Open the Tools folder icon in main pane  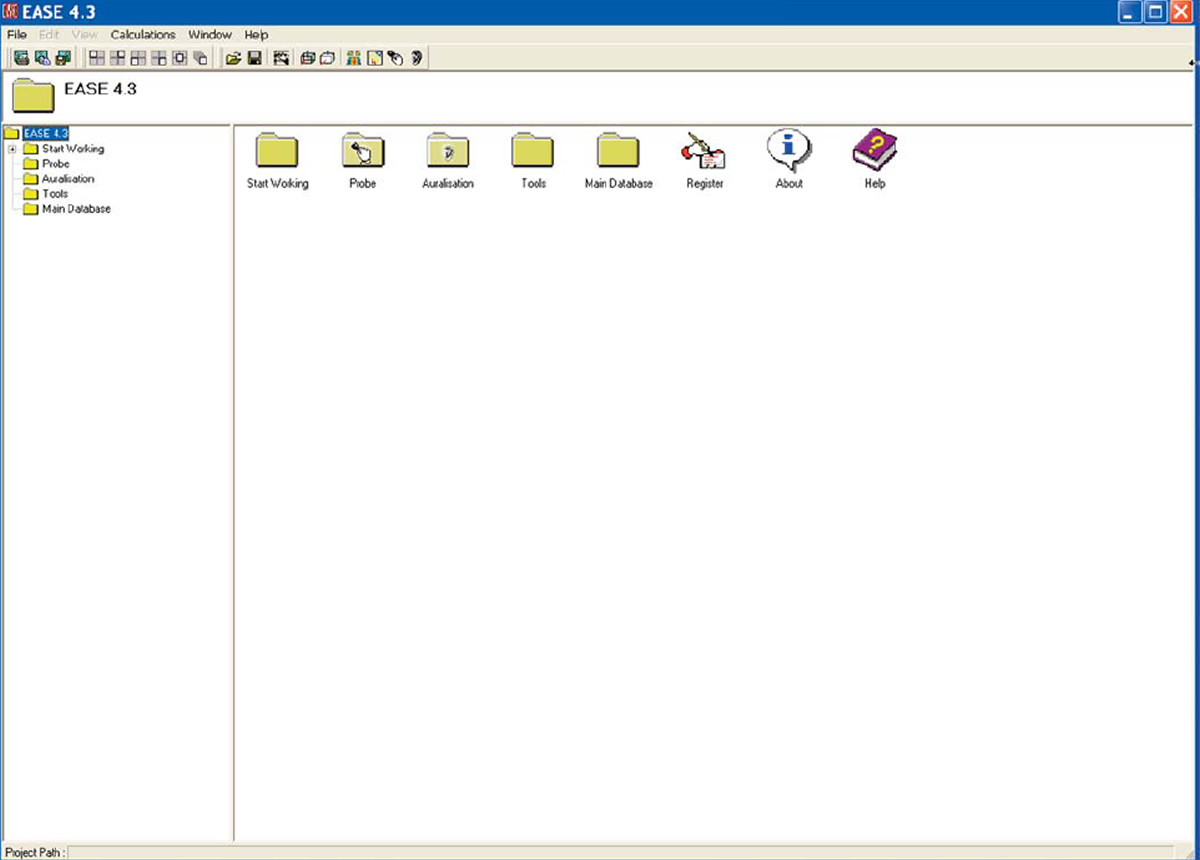[533, 151]
